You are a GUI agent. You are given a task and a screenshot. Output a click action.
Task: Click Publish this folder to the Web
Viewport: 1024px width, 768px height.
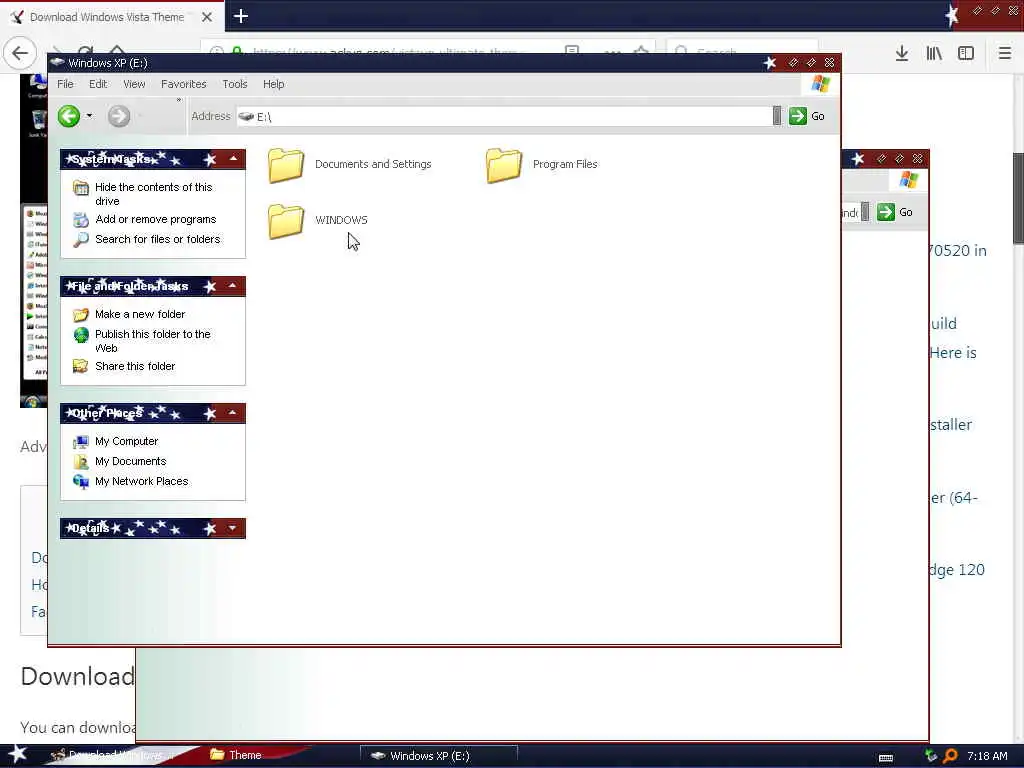click(152, 341)
